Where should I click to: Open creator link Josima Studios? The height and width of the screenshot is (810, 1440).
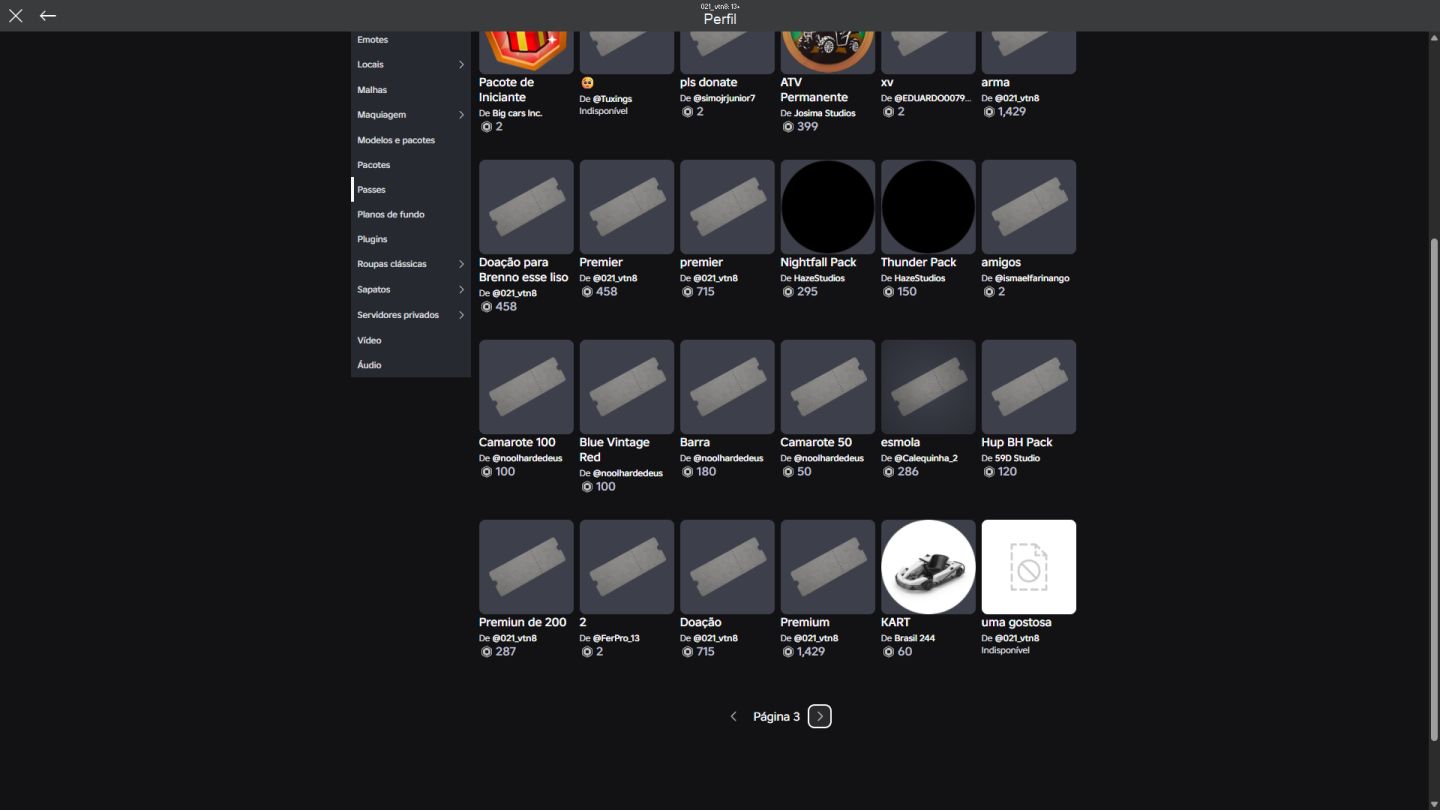[824, 113]
